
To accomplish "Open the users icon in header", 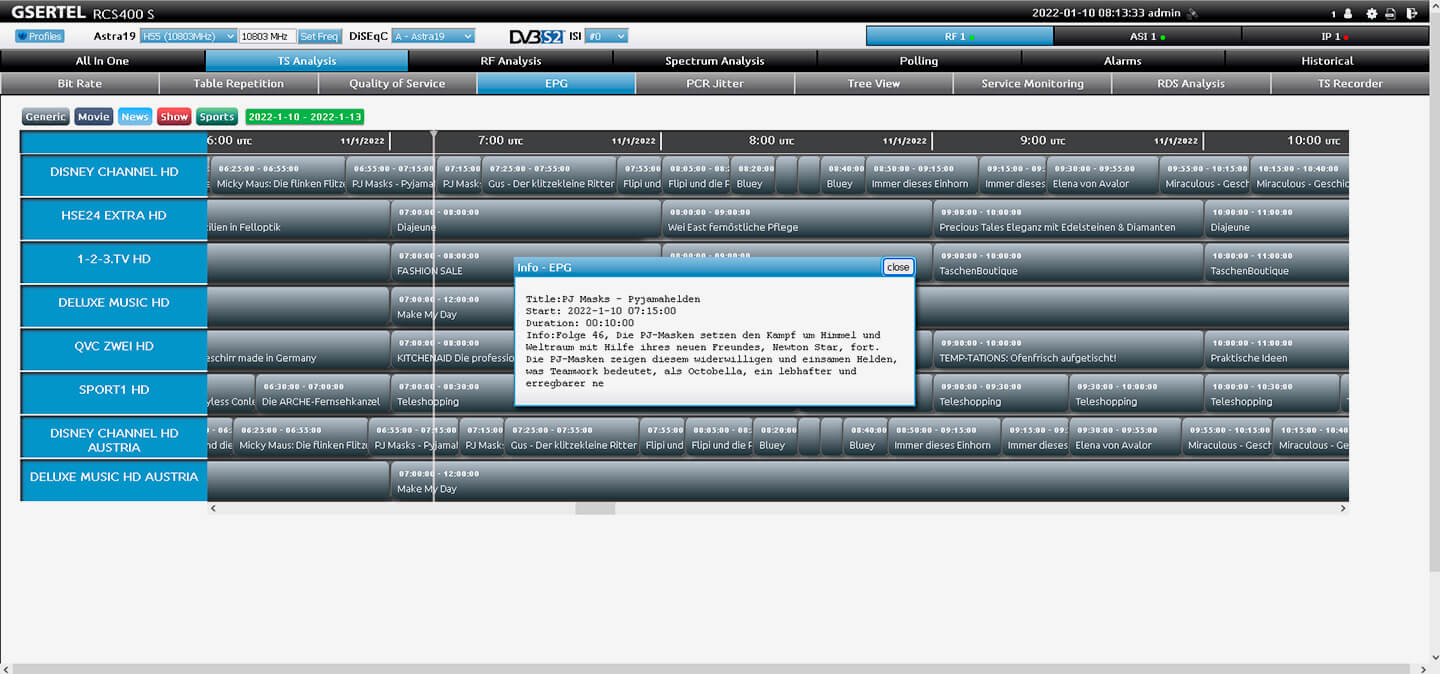I will pos(1347,13).
